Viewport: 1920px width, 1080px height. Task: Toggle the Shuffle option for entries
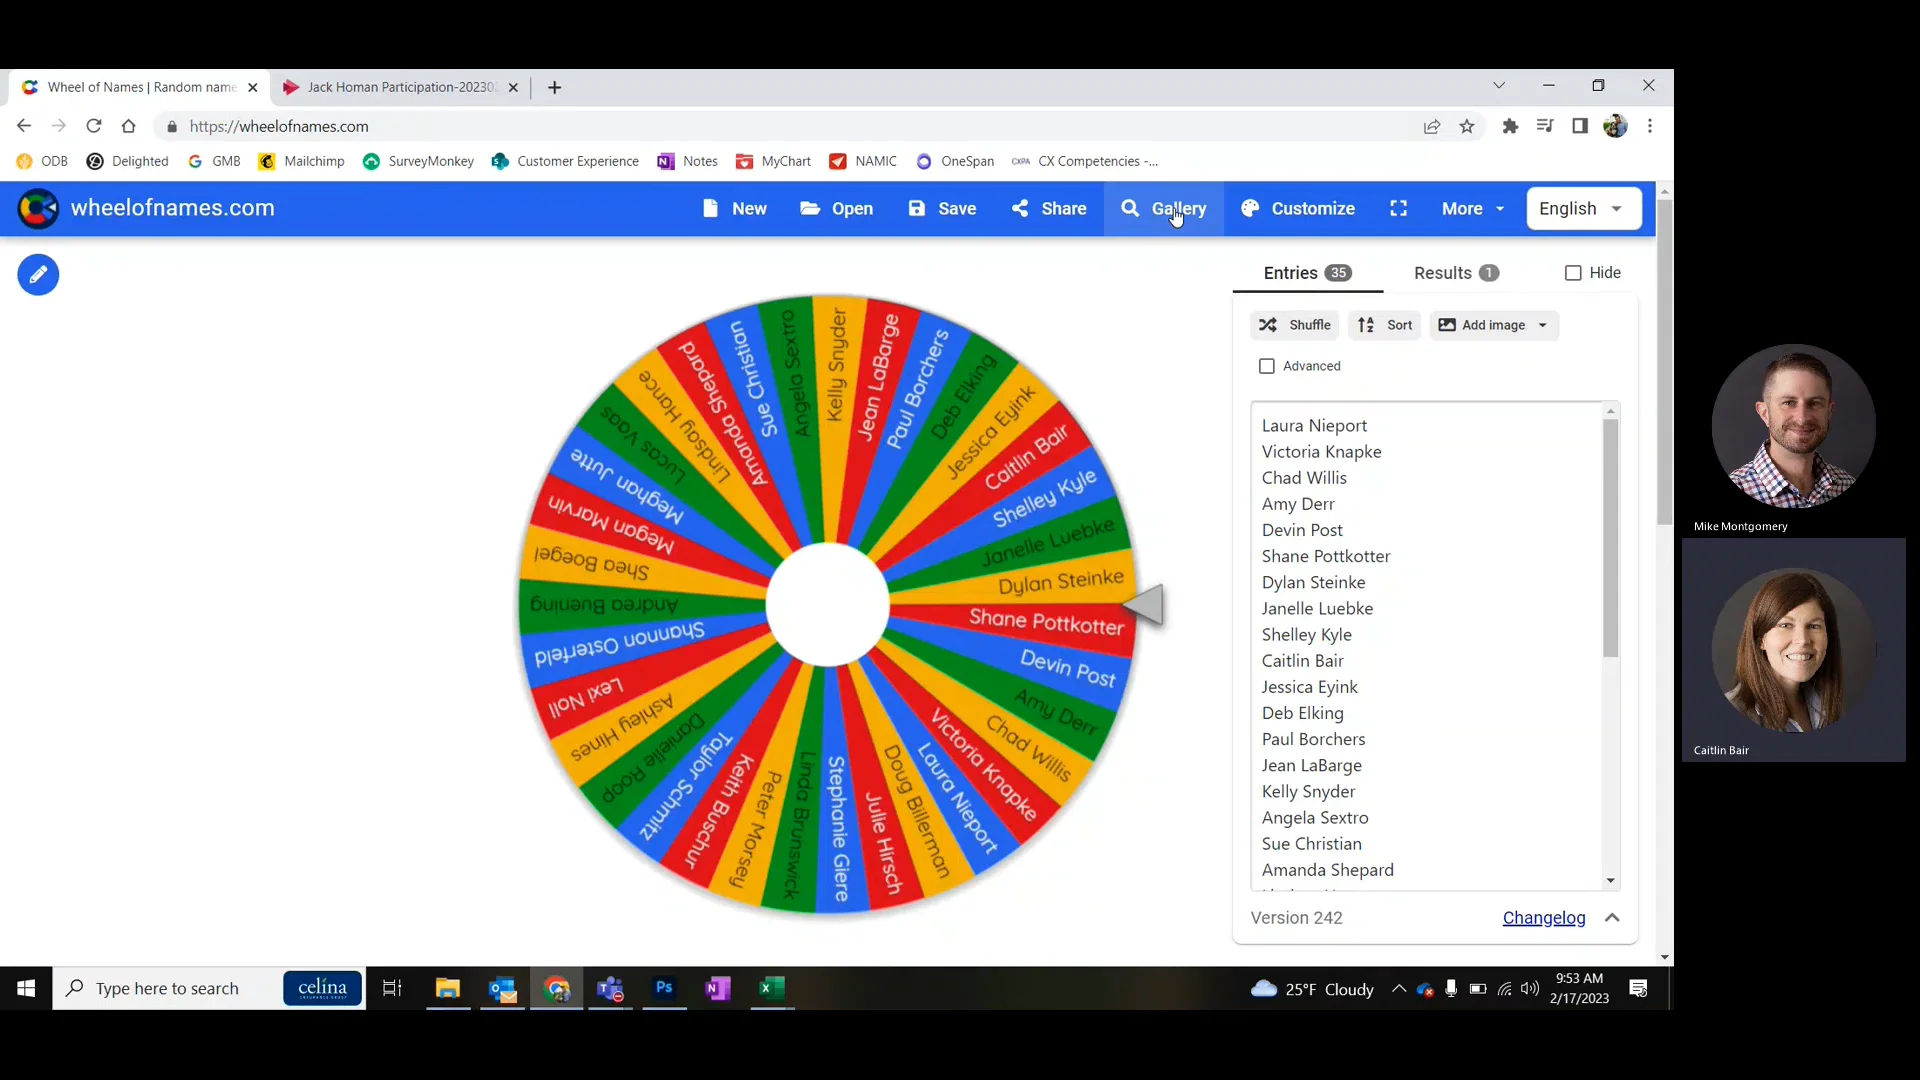(1293, 324)
